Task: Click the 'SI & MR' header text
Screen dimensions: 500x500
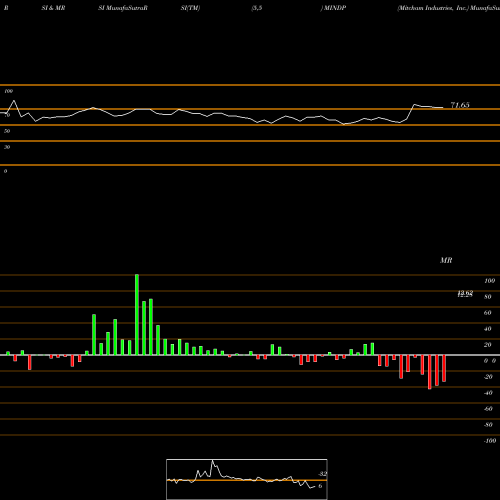Action: (x=53, y=8)
